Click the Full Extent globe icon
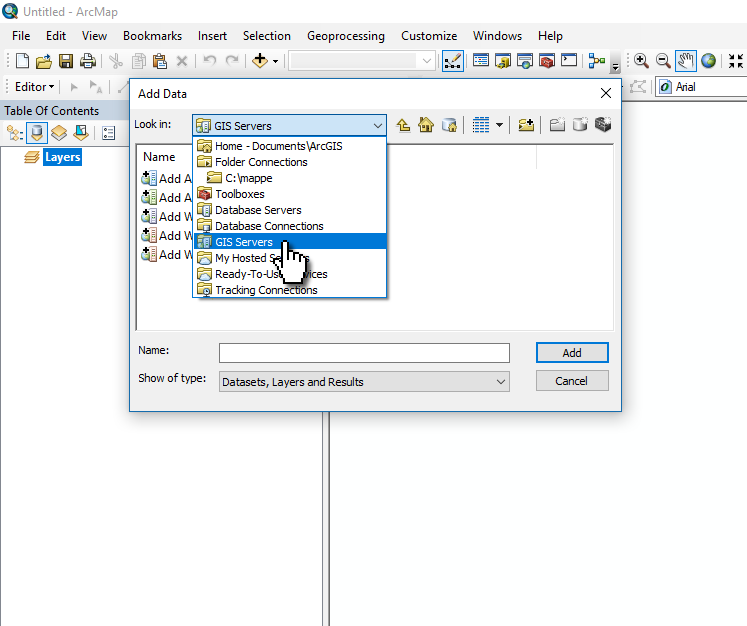The width and height of the screenshot is (747, 626). point(708,61)
